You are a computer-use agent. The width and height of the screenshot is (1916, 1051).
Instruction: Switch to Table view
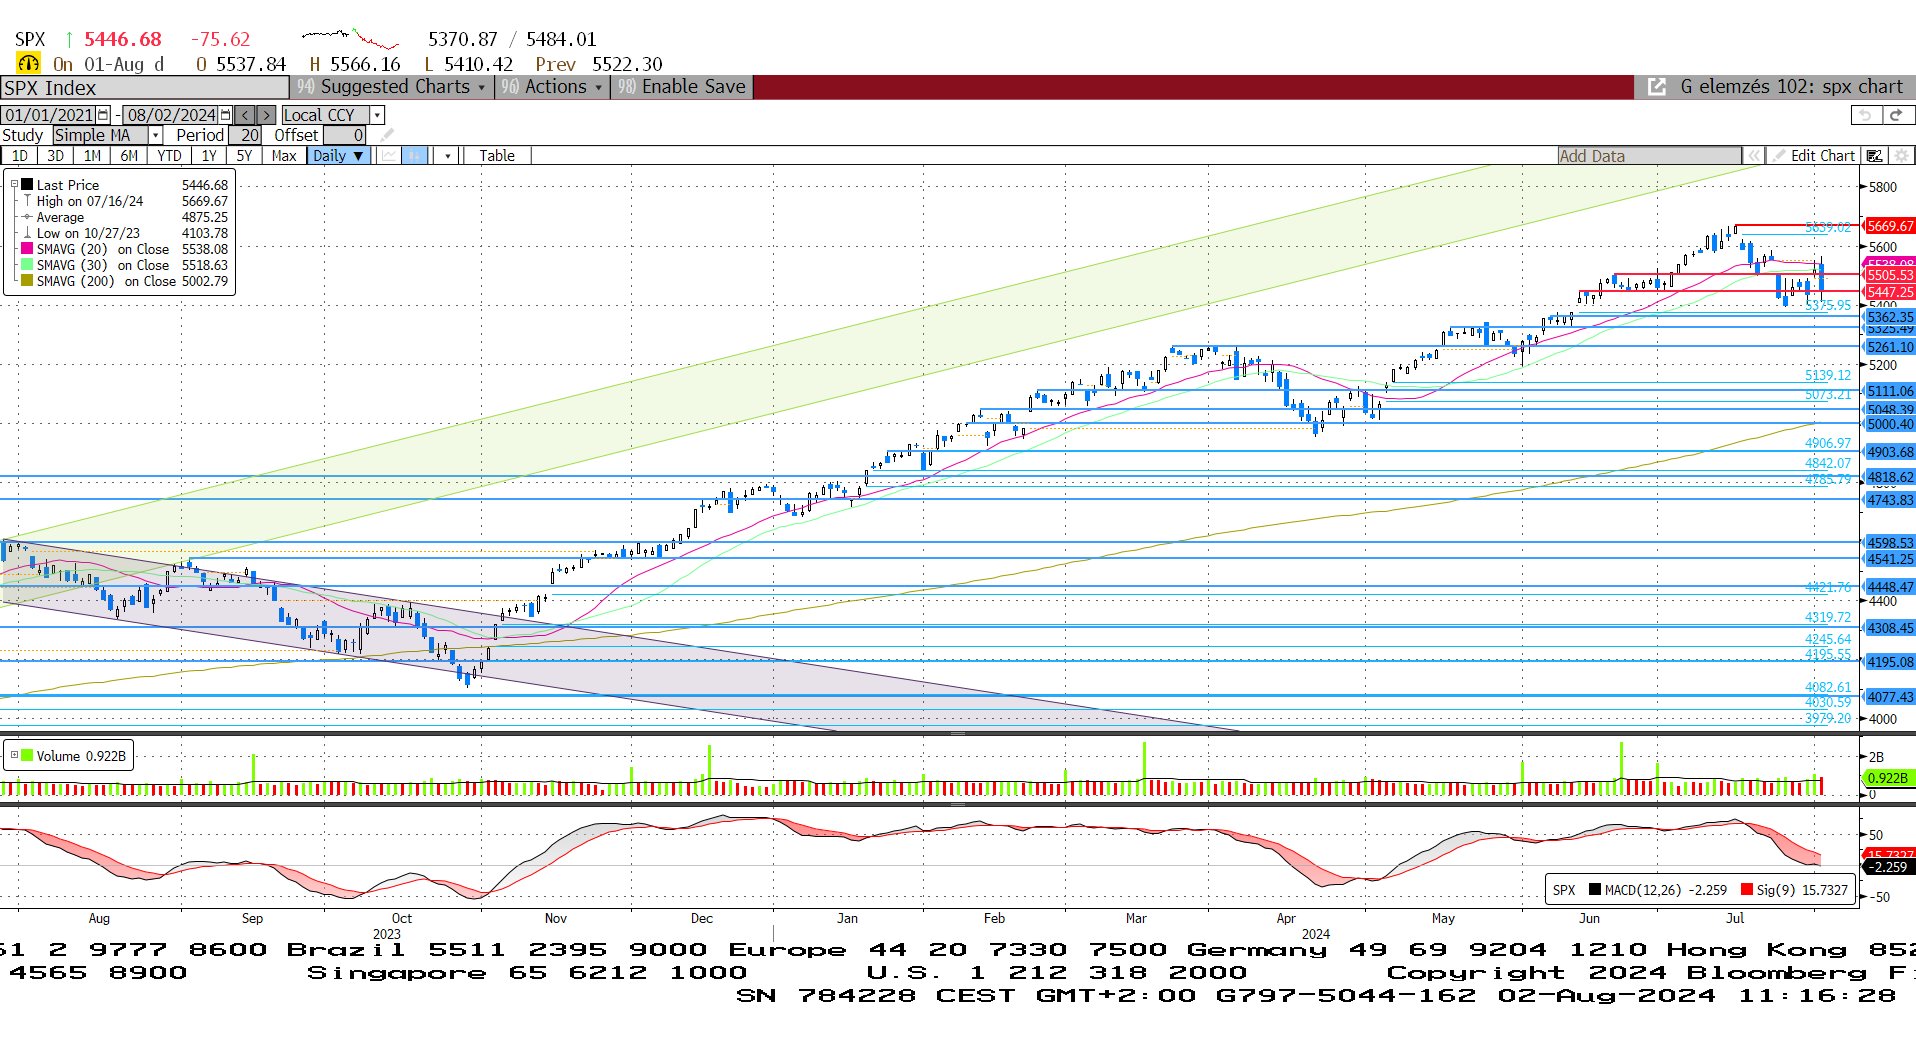point(497,155)
